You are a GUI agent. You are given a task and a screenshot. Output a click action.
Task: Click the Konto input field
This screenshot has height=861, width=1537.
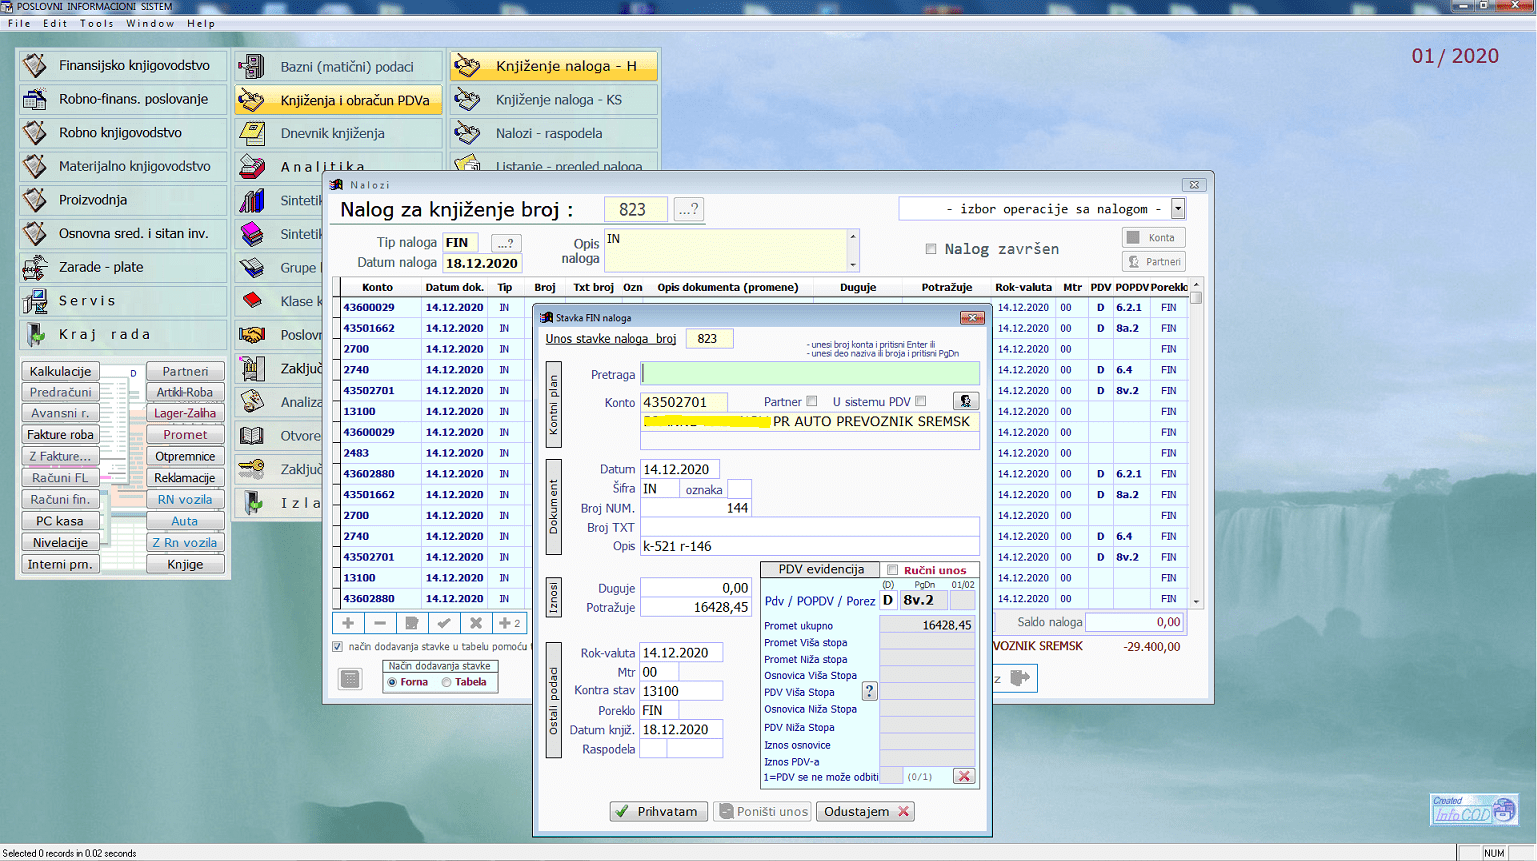[x=684, y=402]
